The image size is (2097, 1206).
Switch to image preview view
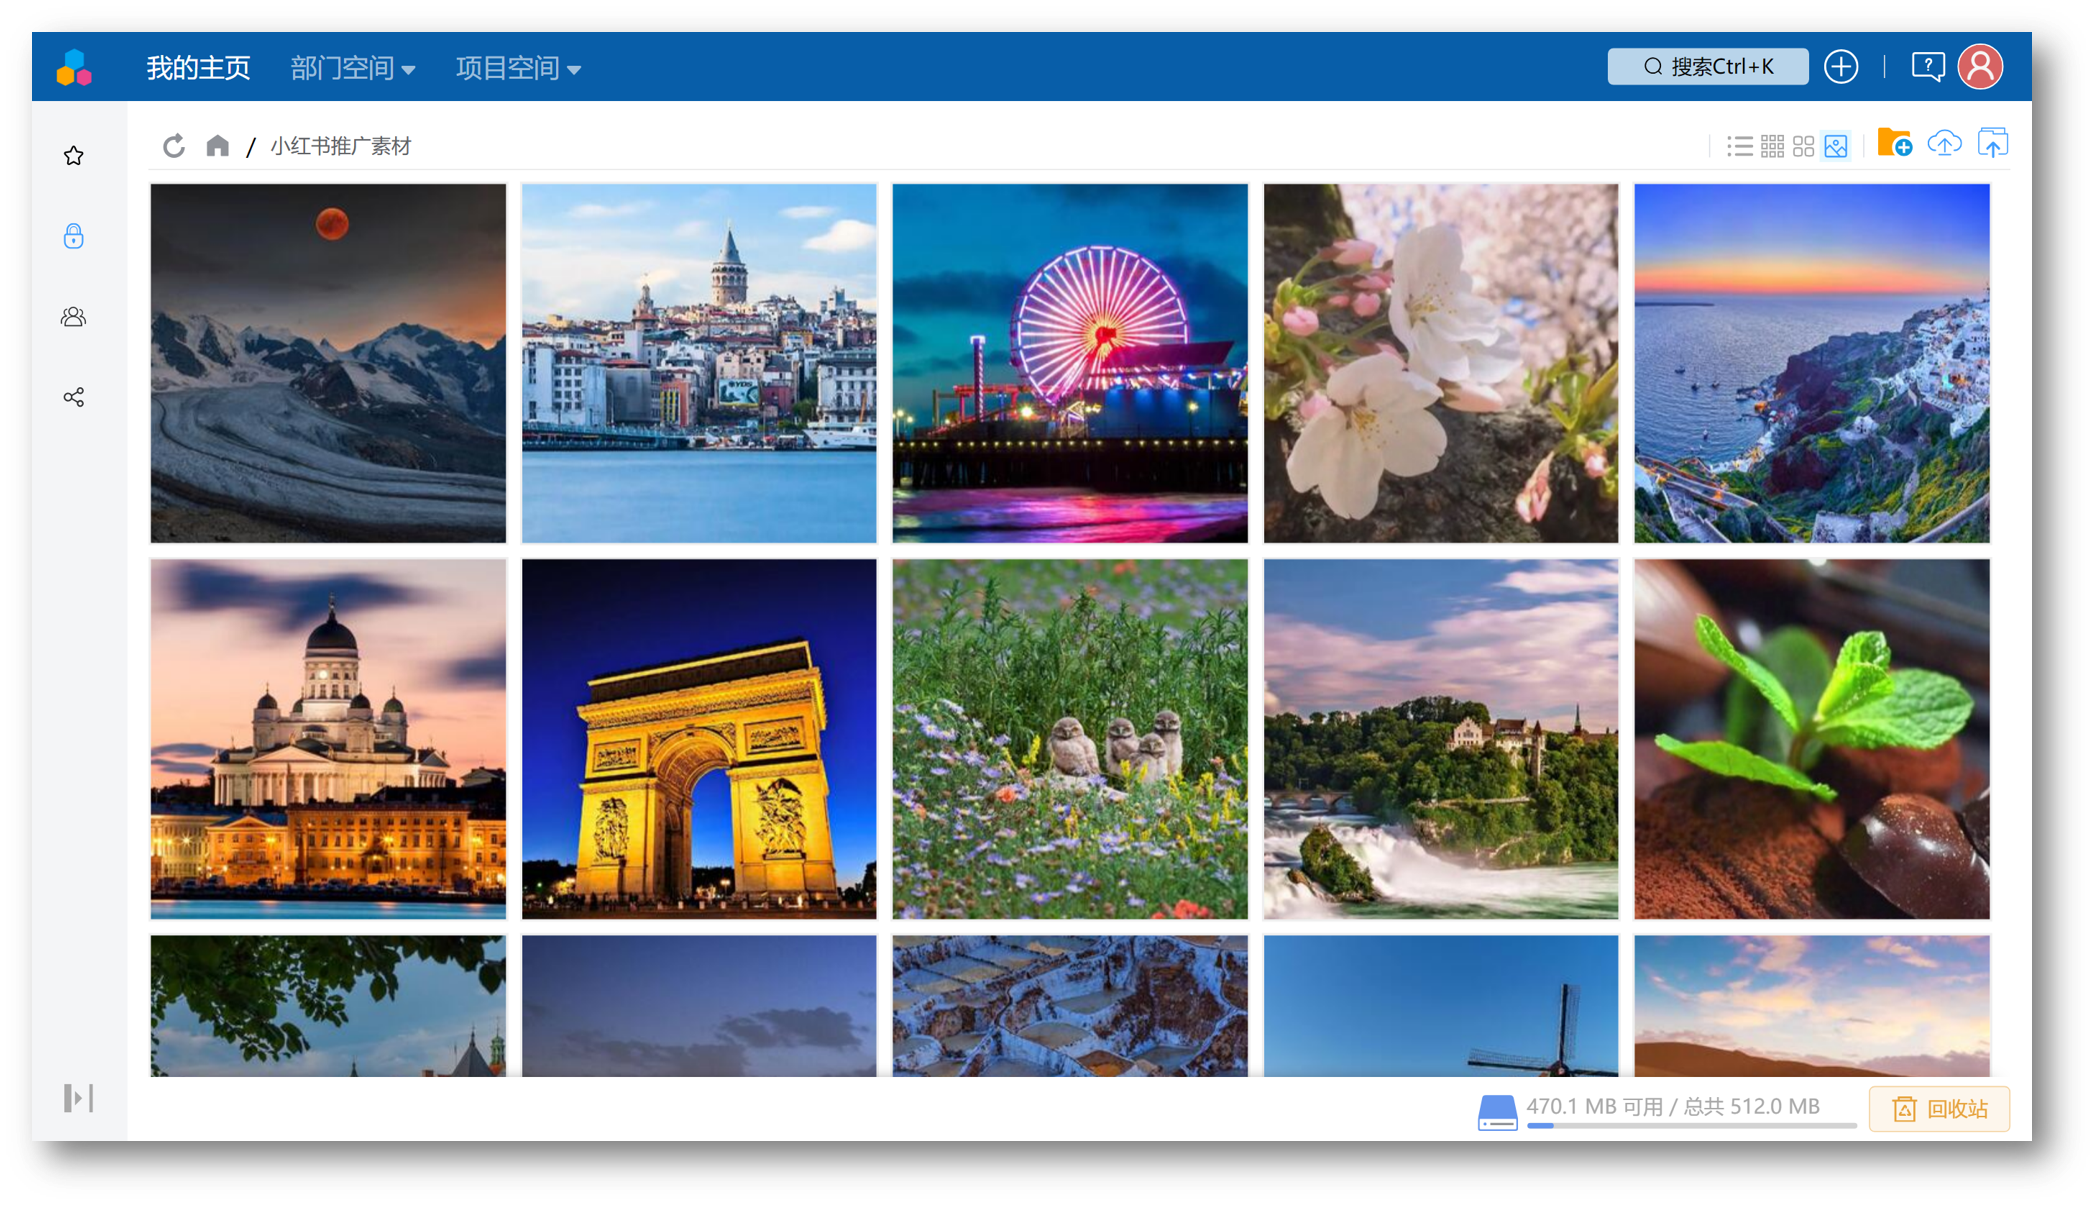point(1836,146)
